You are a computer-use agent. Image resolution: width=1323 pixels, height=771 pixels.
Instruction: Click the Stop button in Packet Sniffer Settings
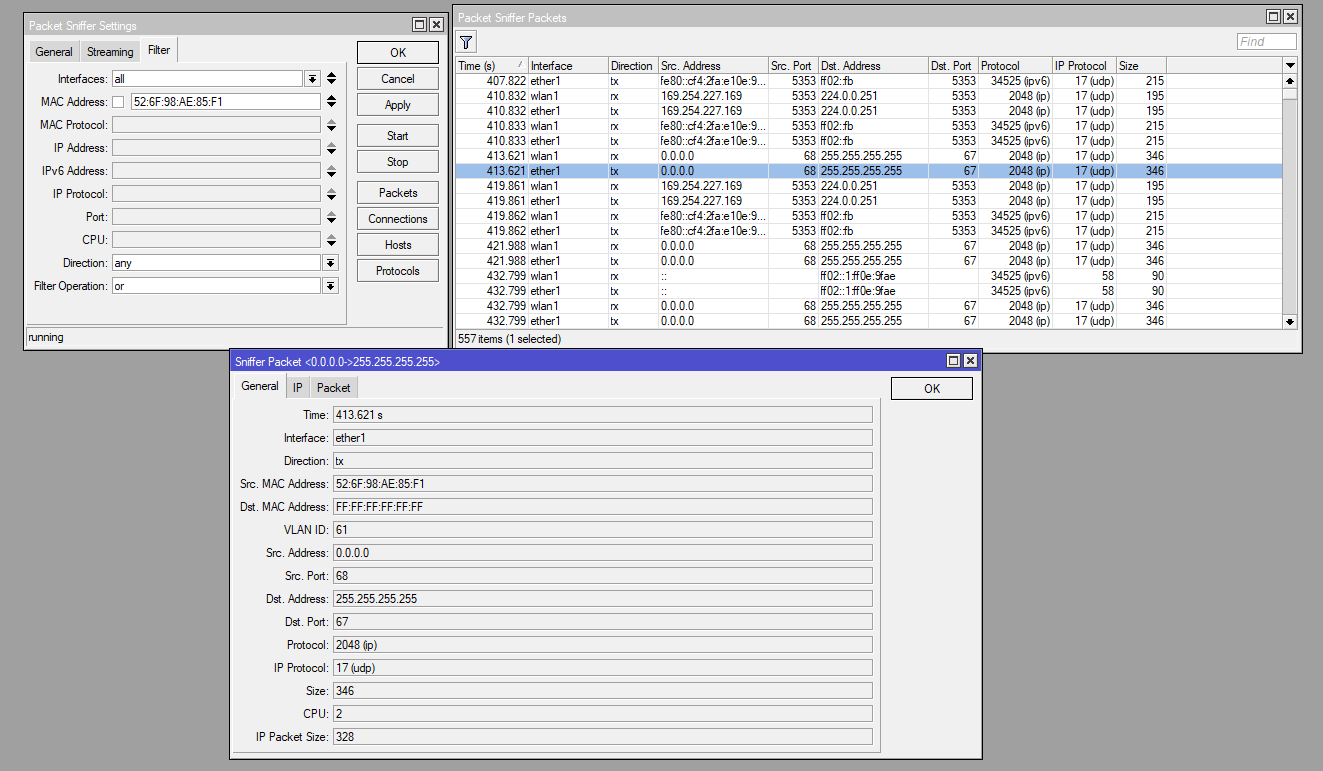[x=397, y=161]
